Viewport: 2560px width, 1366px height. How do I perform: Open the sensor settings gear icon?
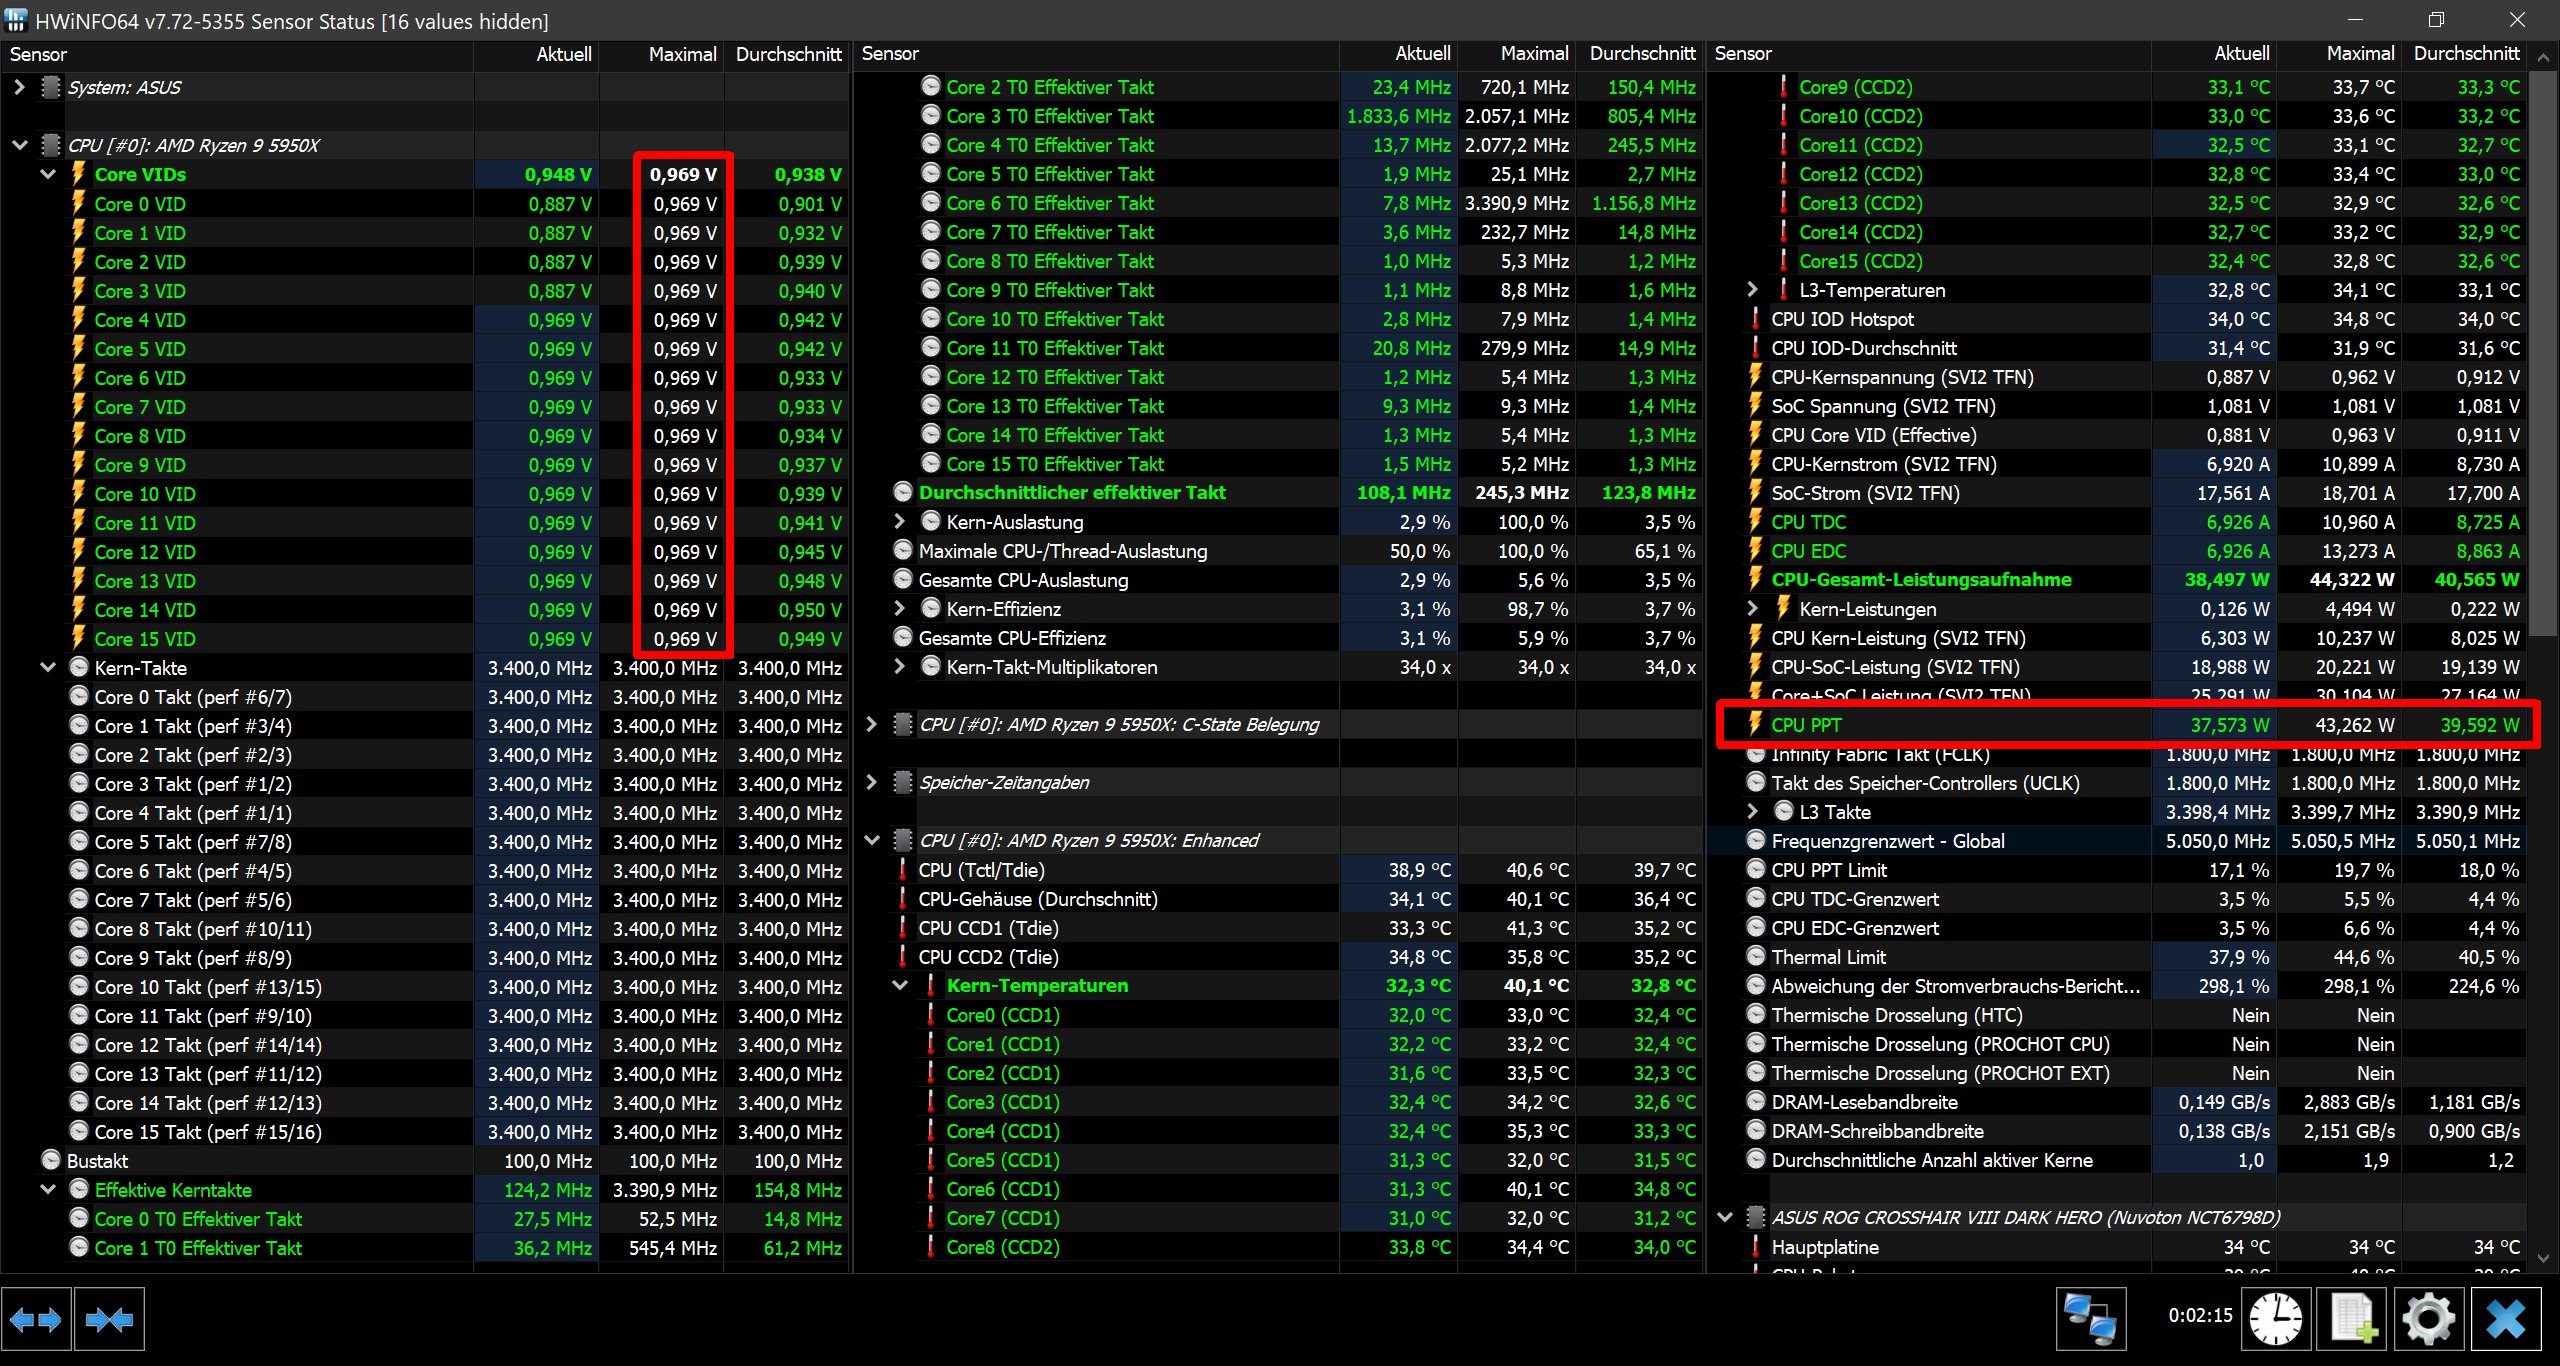(x=2428, y=1320)
